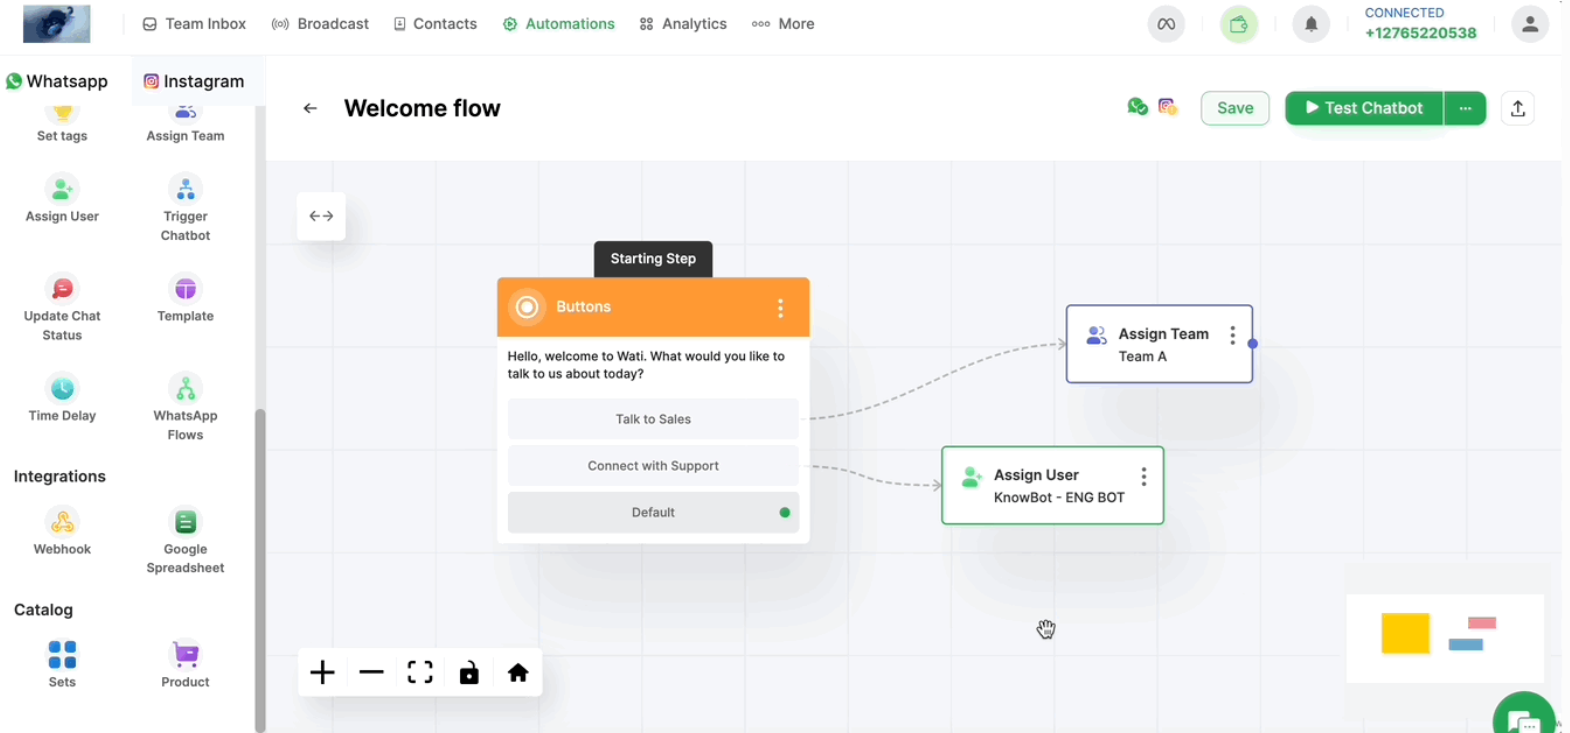Screen dimensions: 1570x733
Task: Open Assign User node options menu
Action: coord(1143,477)
